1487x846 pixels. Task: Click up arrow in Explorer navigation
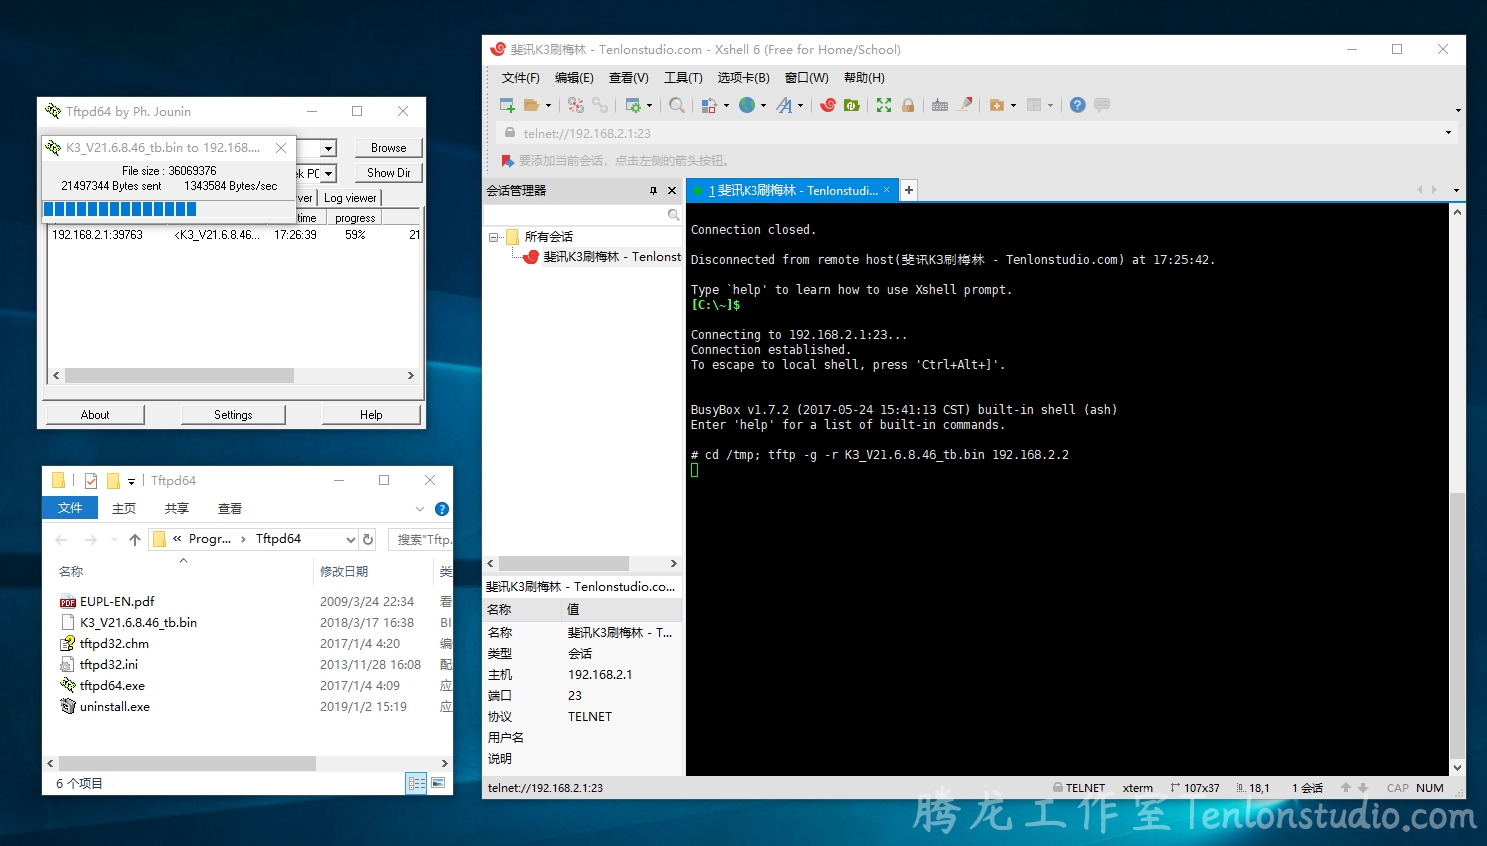[x=135, y=539]
